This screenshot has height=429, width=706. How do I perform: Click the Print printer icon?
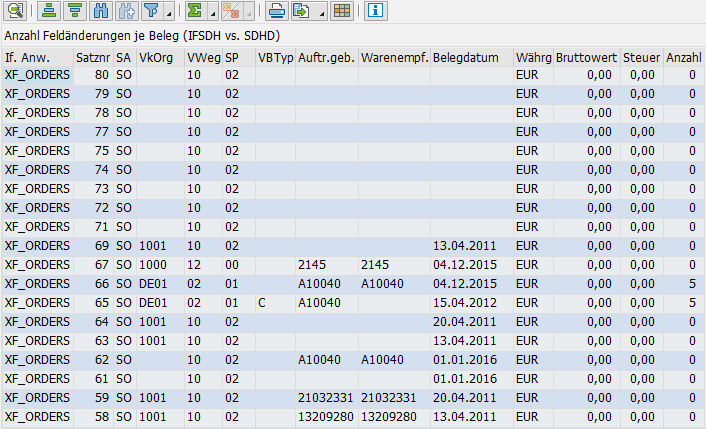276,12
